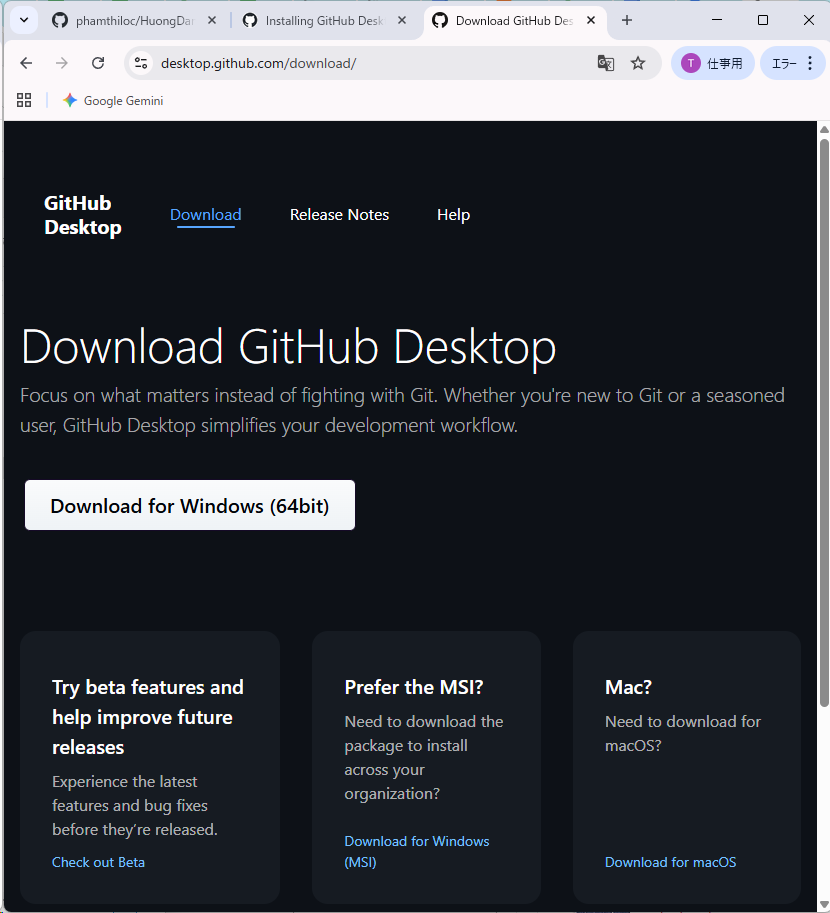
Task: Select the Download navigation item
Action: (206, 215)
